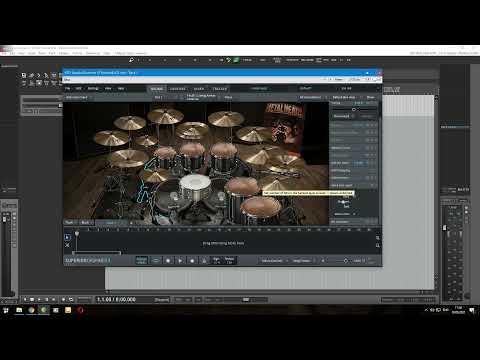
Task: Click the Tempo field in transport
Action: point(230,261)
